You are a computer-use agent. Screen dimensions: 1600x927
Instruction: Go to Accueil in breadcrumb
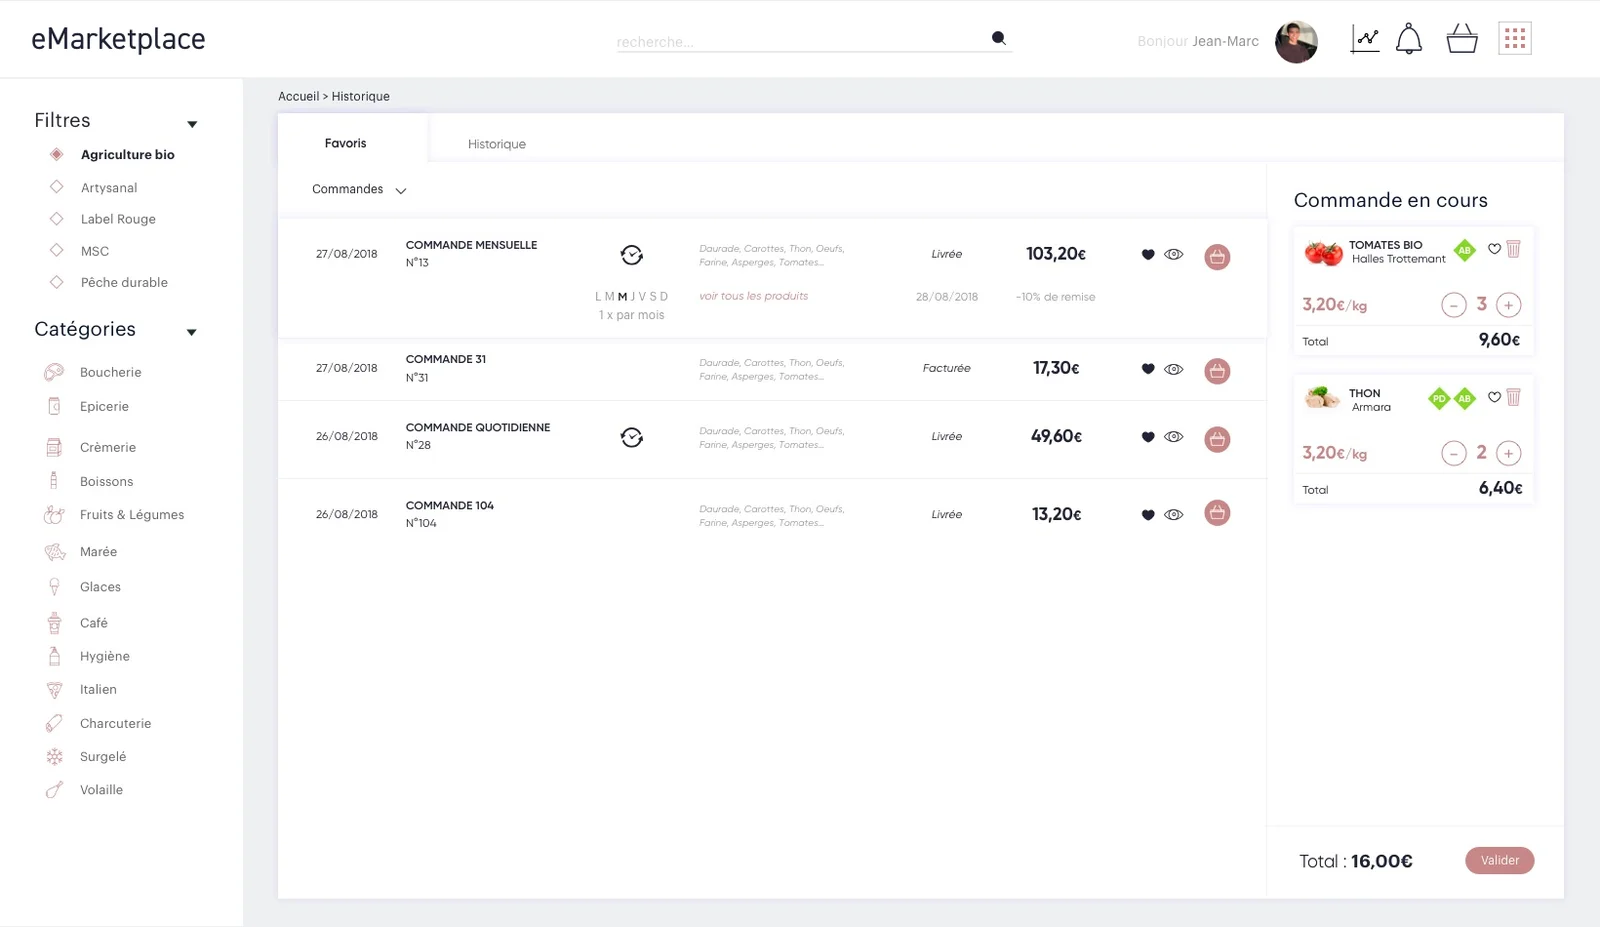point(298,96)
